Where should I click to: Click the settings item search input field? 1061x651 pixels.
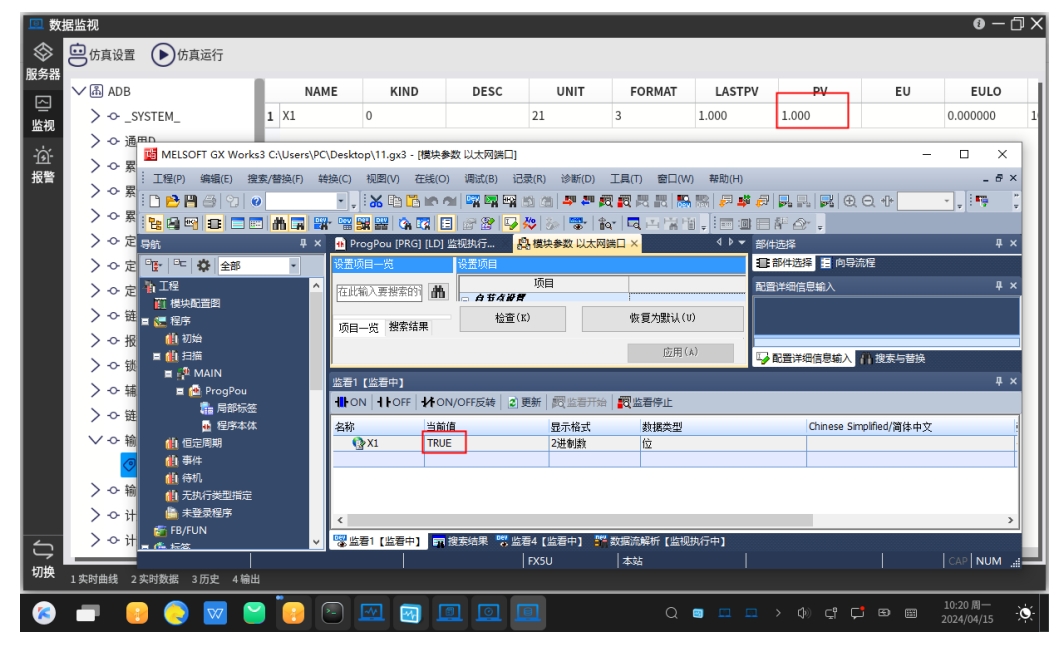coord(379,292)
